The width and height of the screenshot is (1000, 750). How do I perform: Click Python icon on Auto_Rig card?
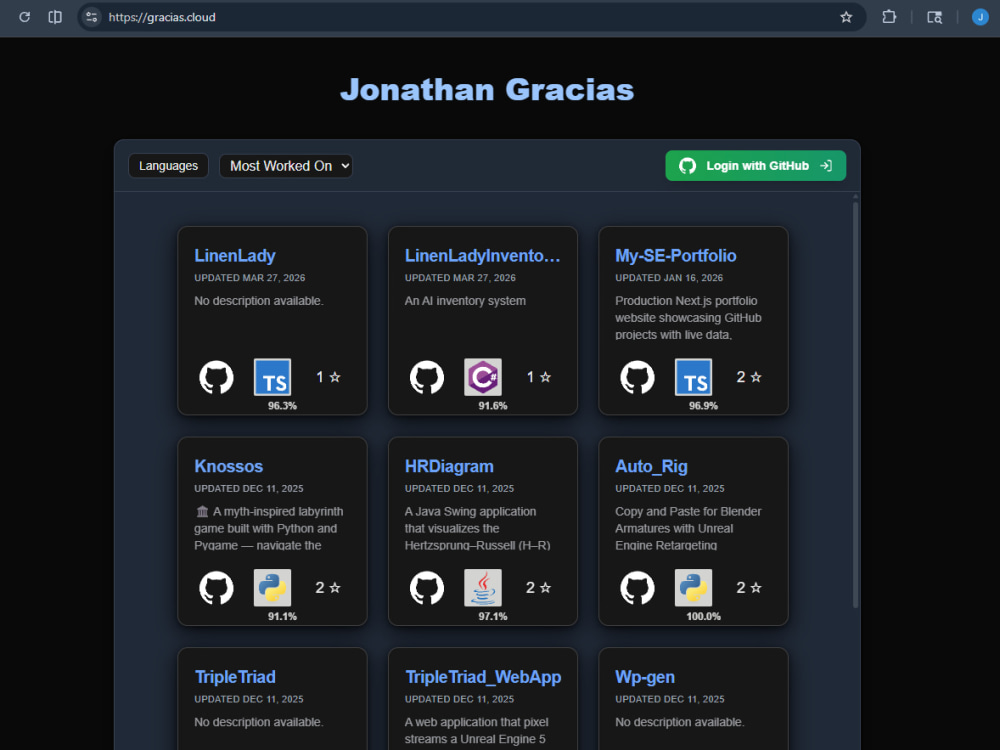point(693,587)
